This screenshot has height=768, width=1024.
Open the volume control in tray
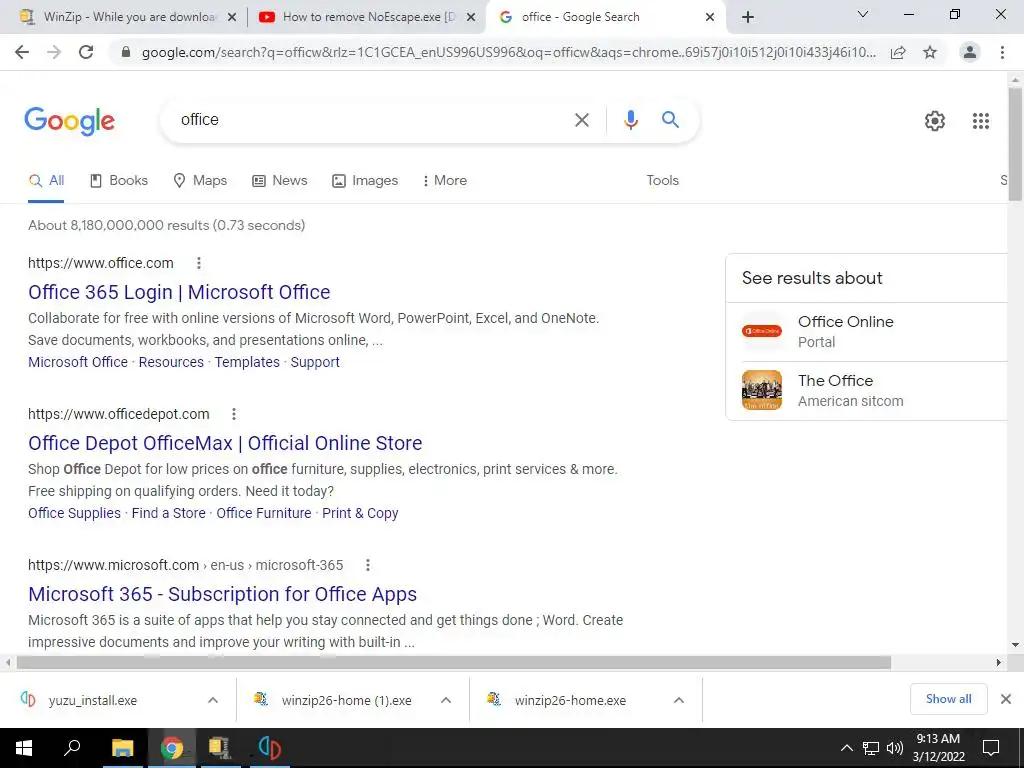tap(895, 748)
